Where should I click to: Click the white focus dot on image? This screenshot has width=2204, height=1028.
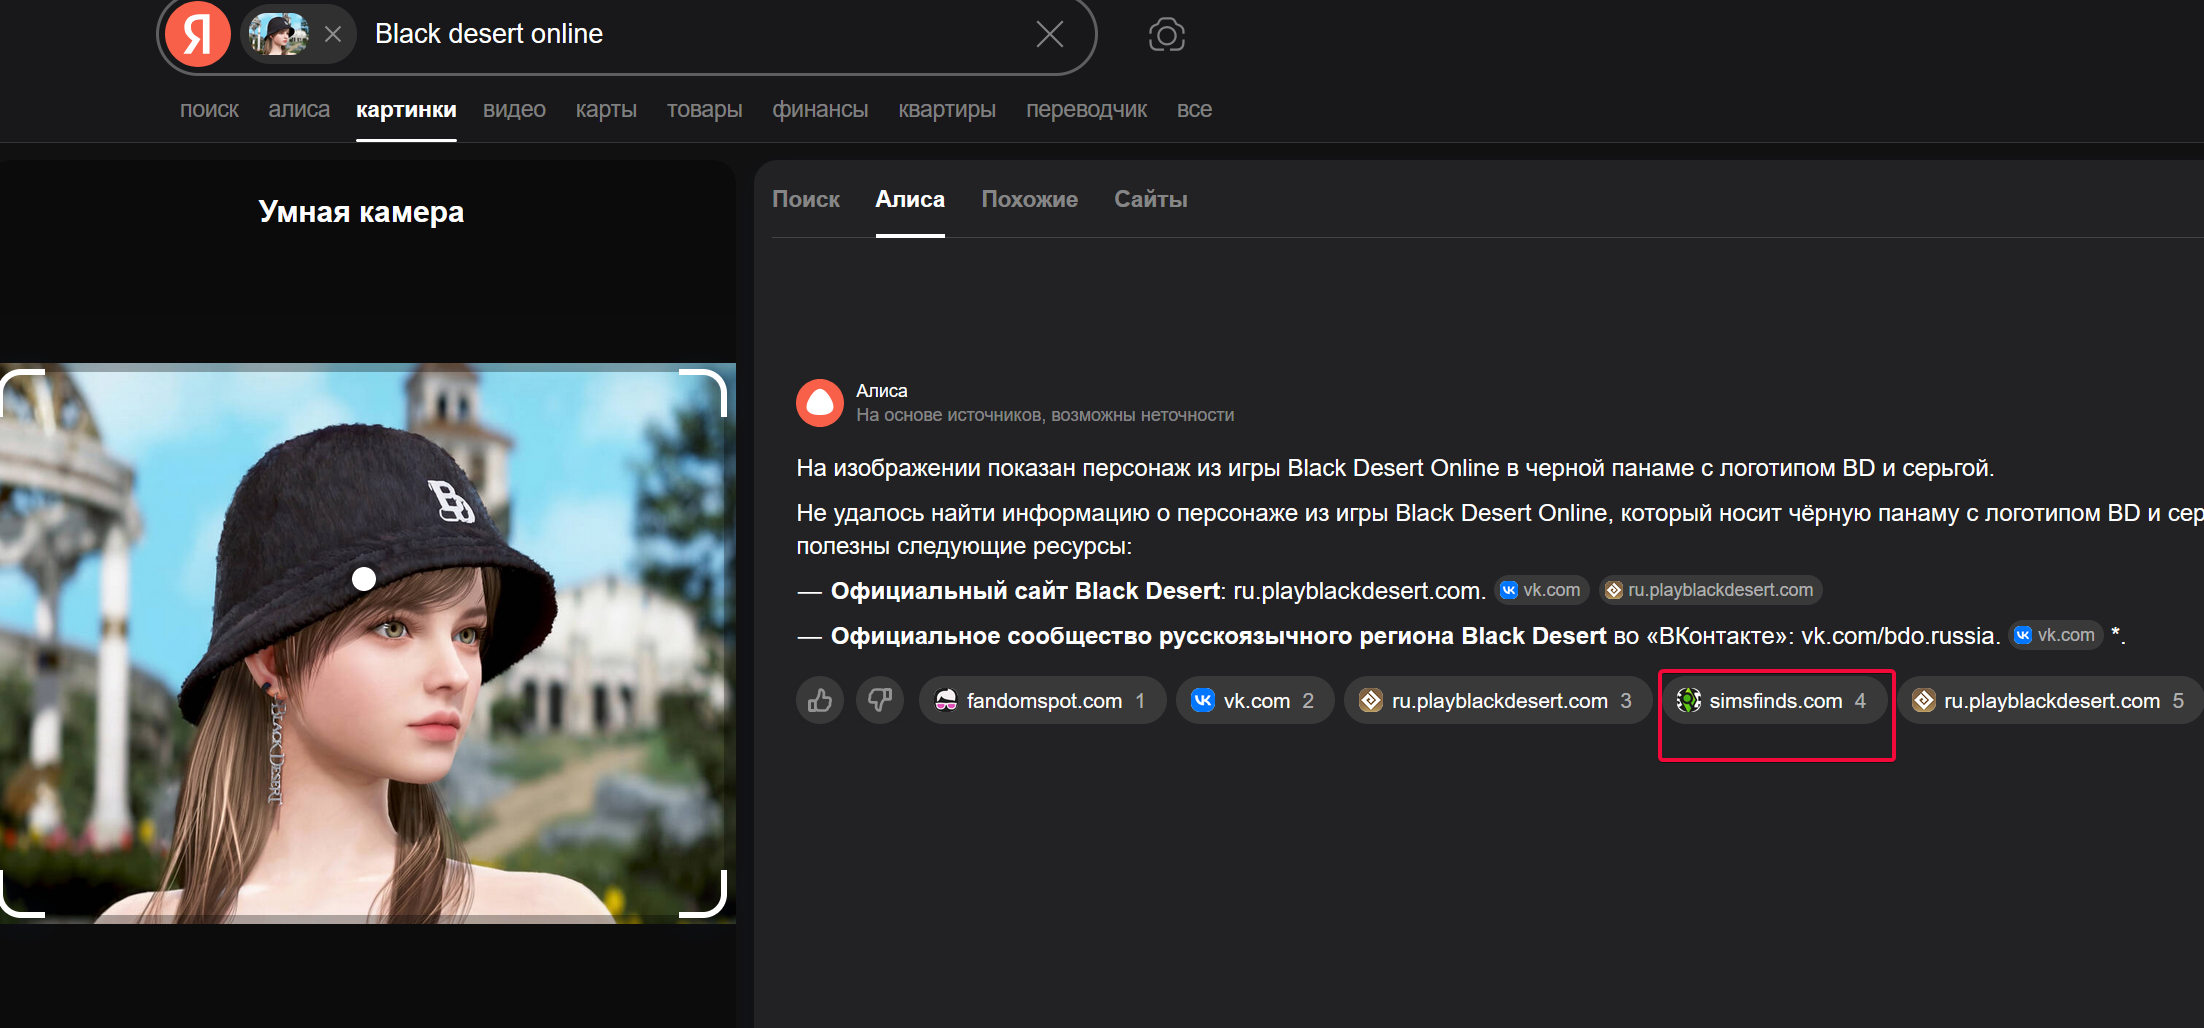(364, 579)
